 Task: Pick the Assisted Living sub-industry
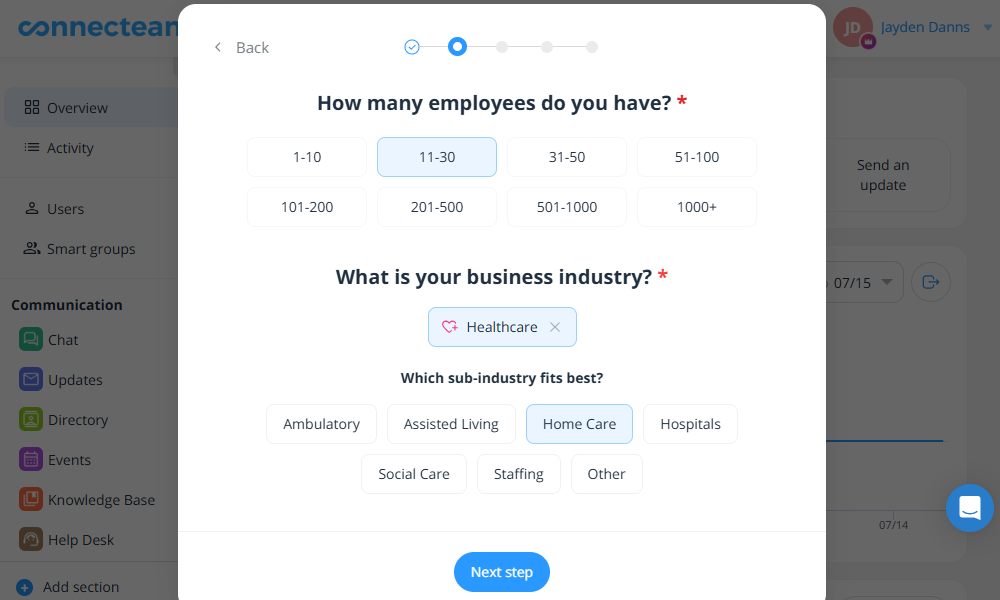[x=451, y=424]
